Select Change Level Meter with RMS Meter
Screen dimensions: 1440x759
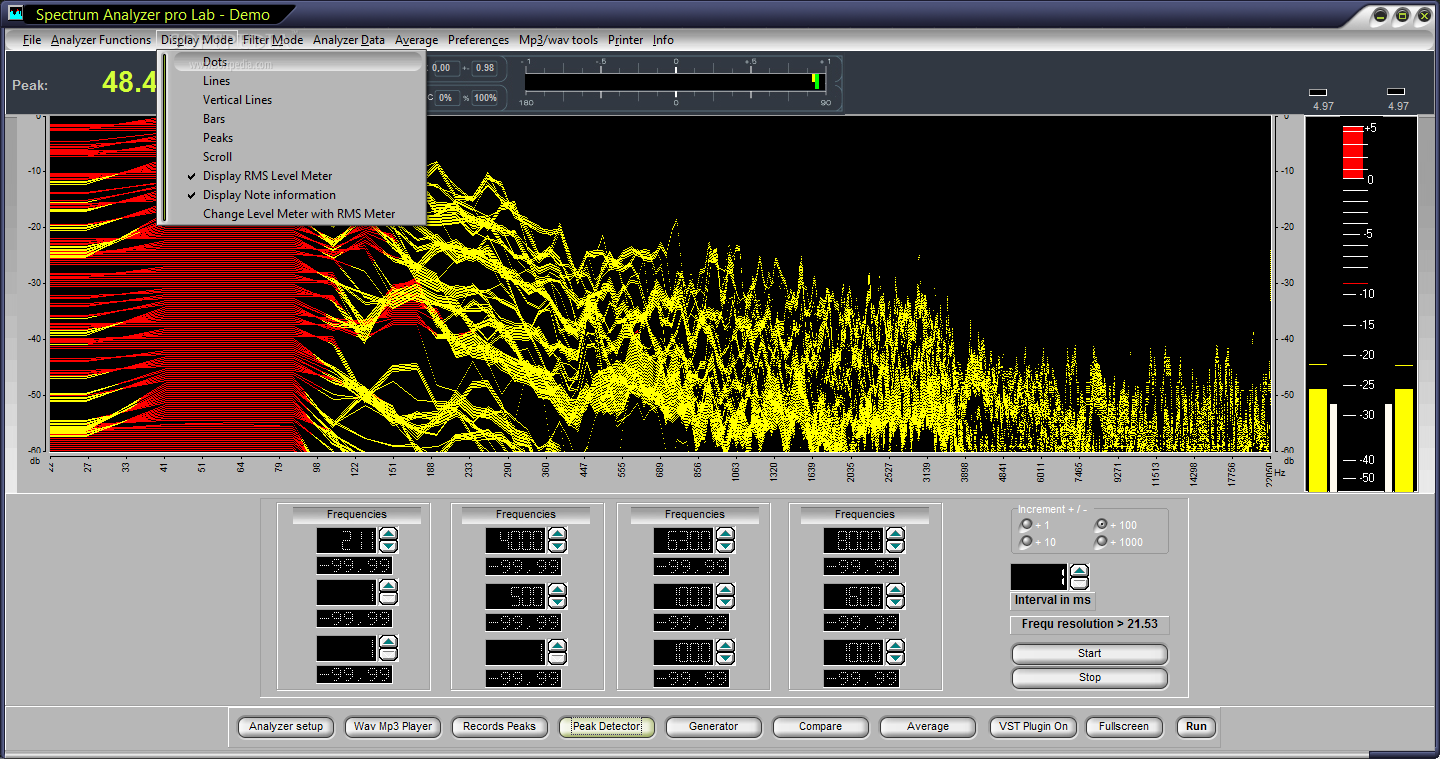297,214
